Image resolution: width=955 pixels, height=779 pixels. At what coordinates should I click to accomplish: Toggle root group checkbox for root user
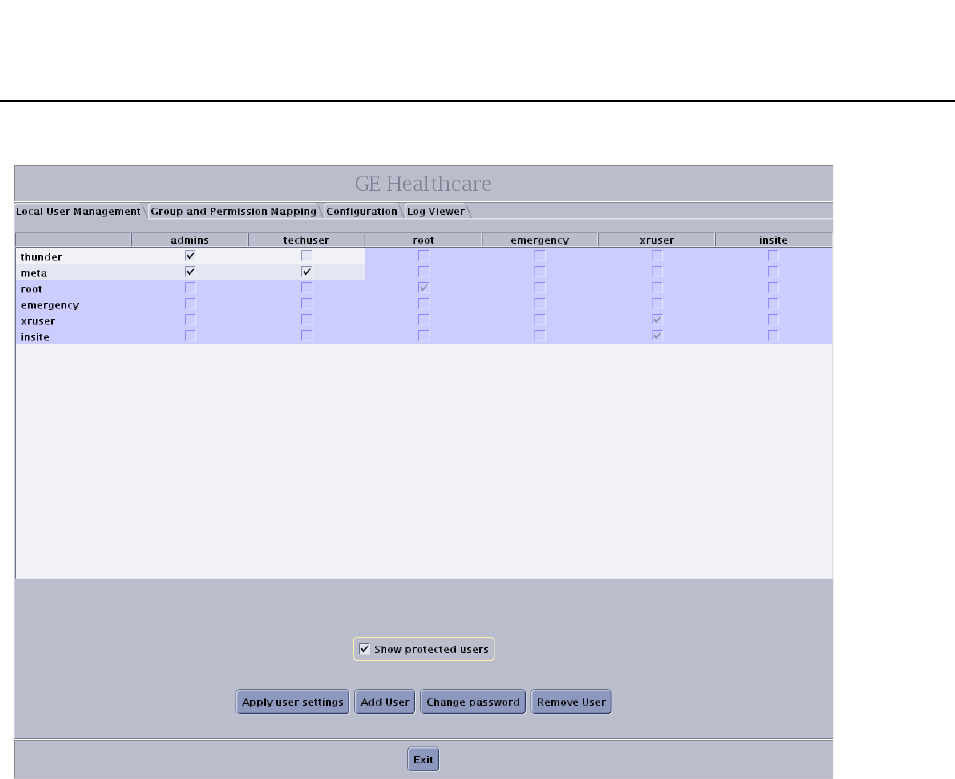tap(423, 287)
